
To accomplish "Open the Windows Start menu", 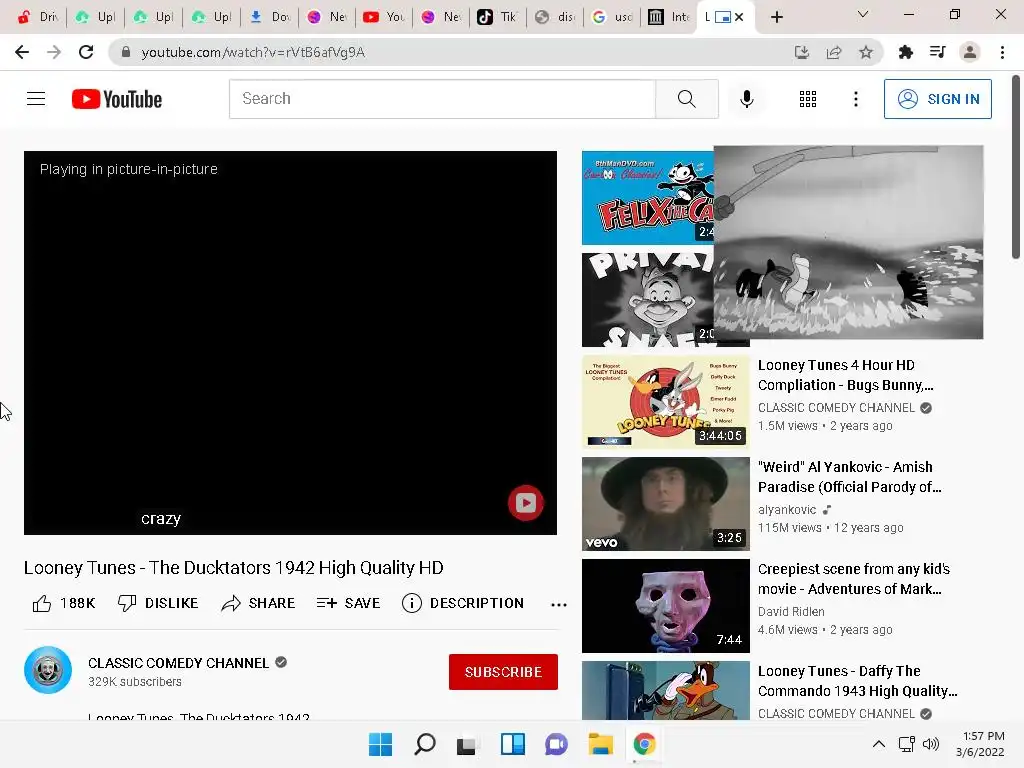I will pyautogui.click(x=380, y=744).
